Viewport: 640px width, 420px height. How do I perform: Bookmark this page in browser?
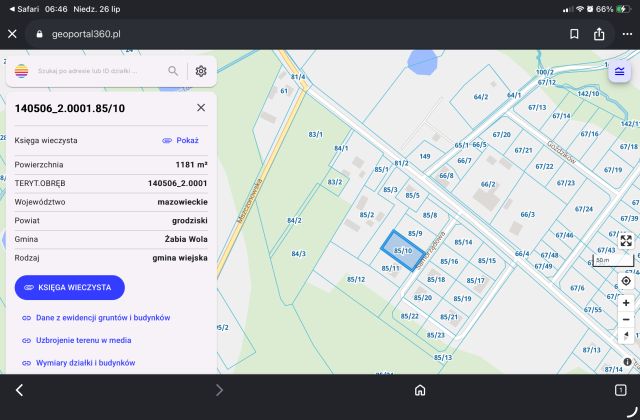574,34
